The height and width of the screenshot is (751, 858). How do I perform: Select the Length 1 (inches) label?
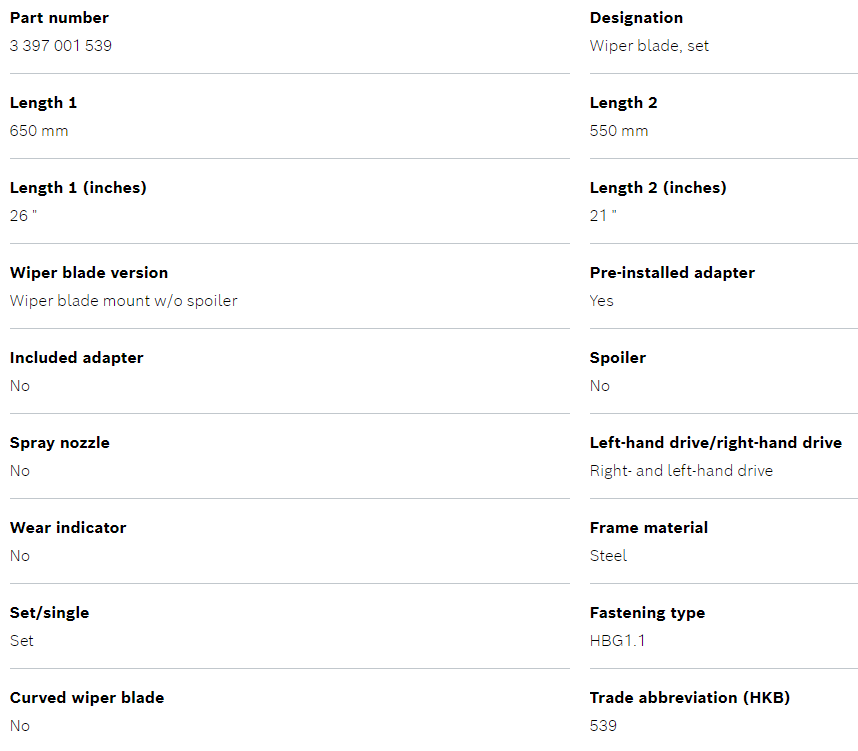click(78, 188)
